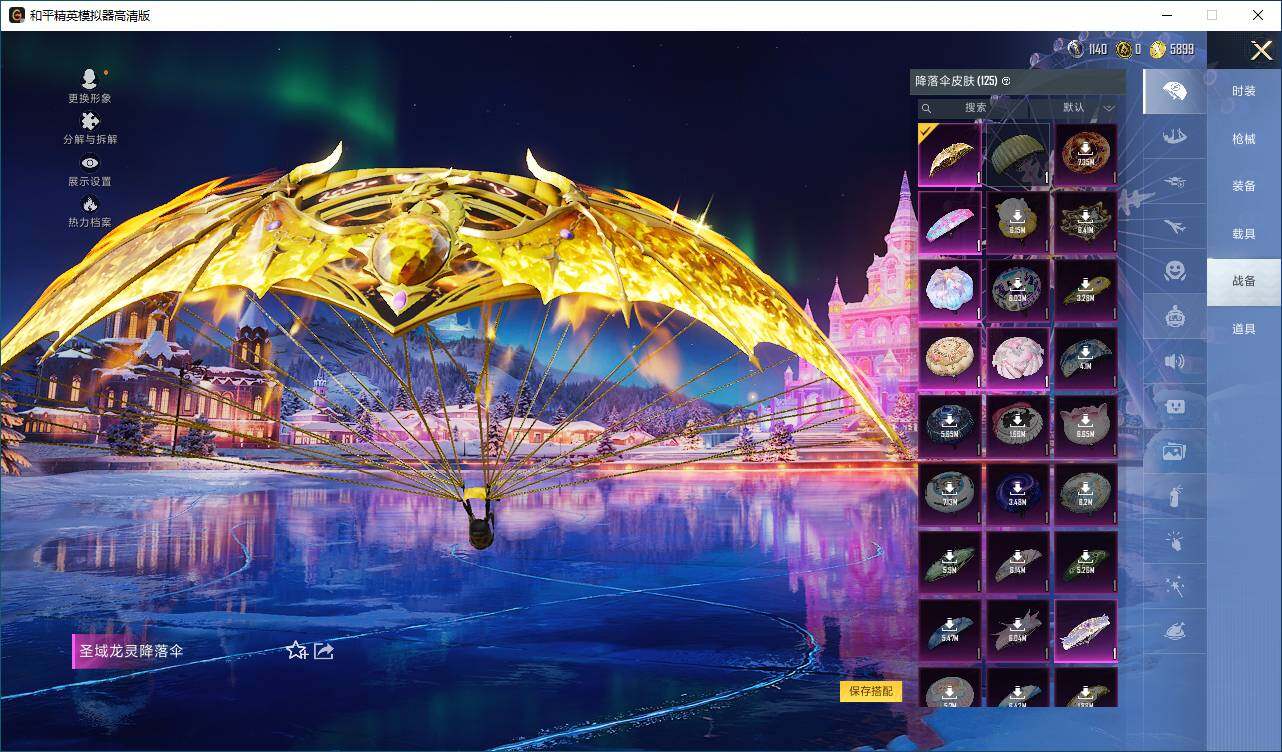Expand the 默认 sort dropdown

[1088, 108]
